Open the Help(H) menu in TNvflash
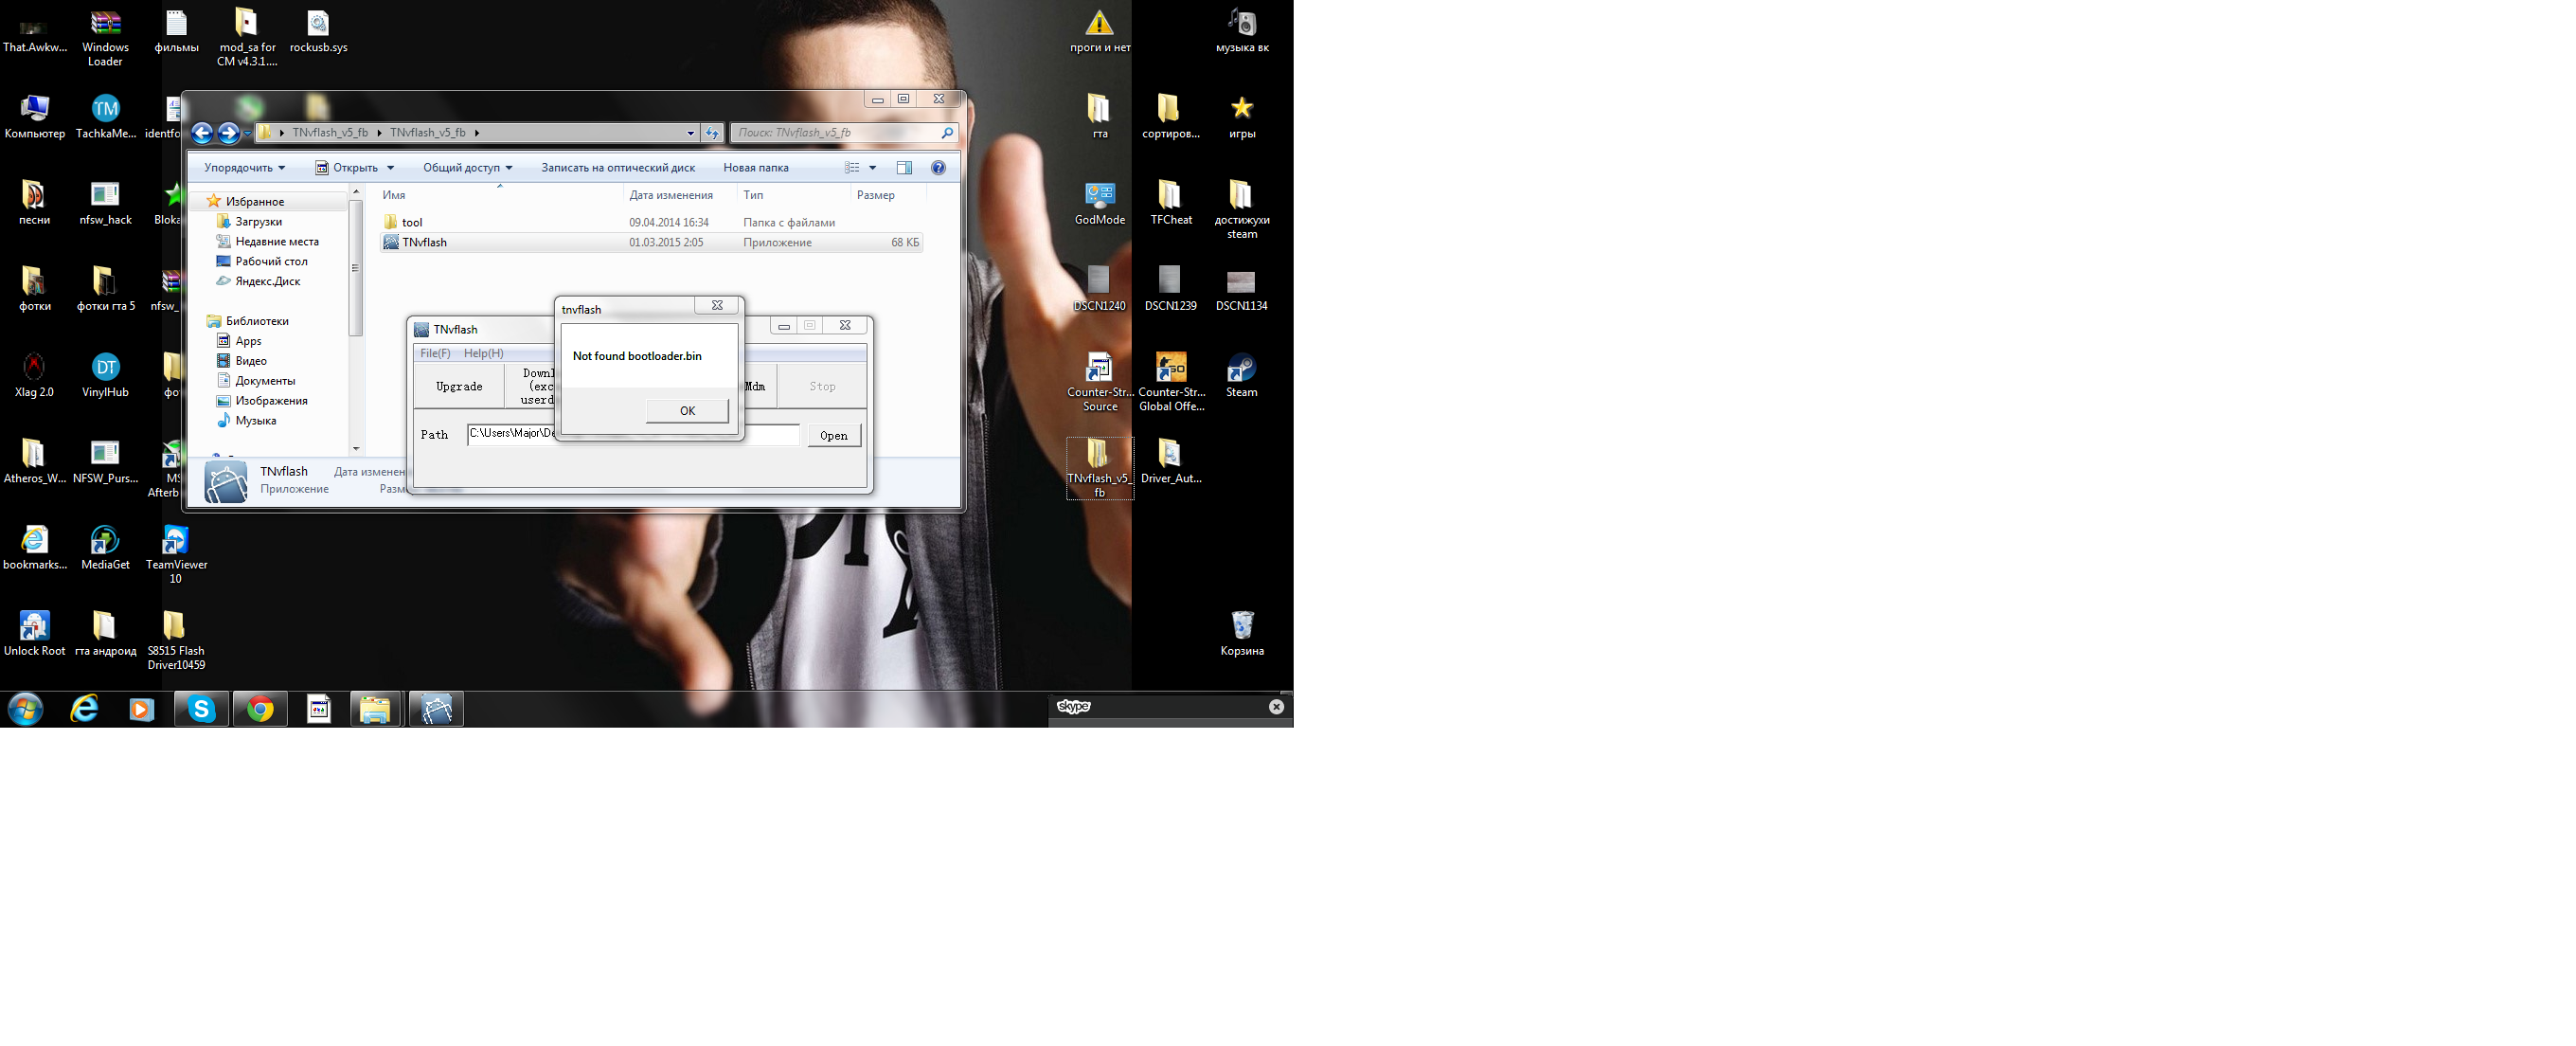 pyautogui.click(x=483, y=353)
